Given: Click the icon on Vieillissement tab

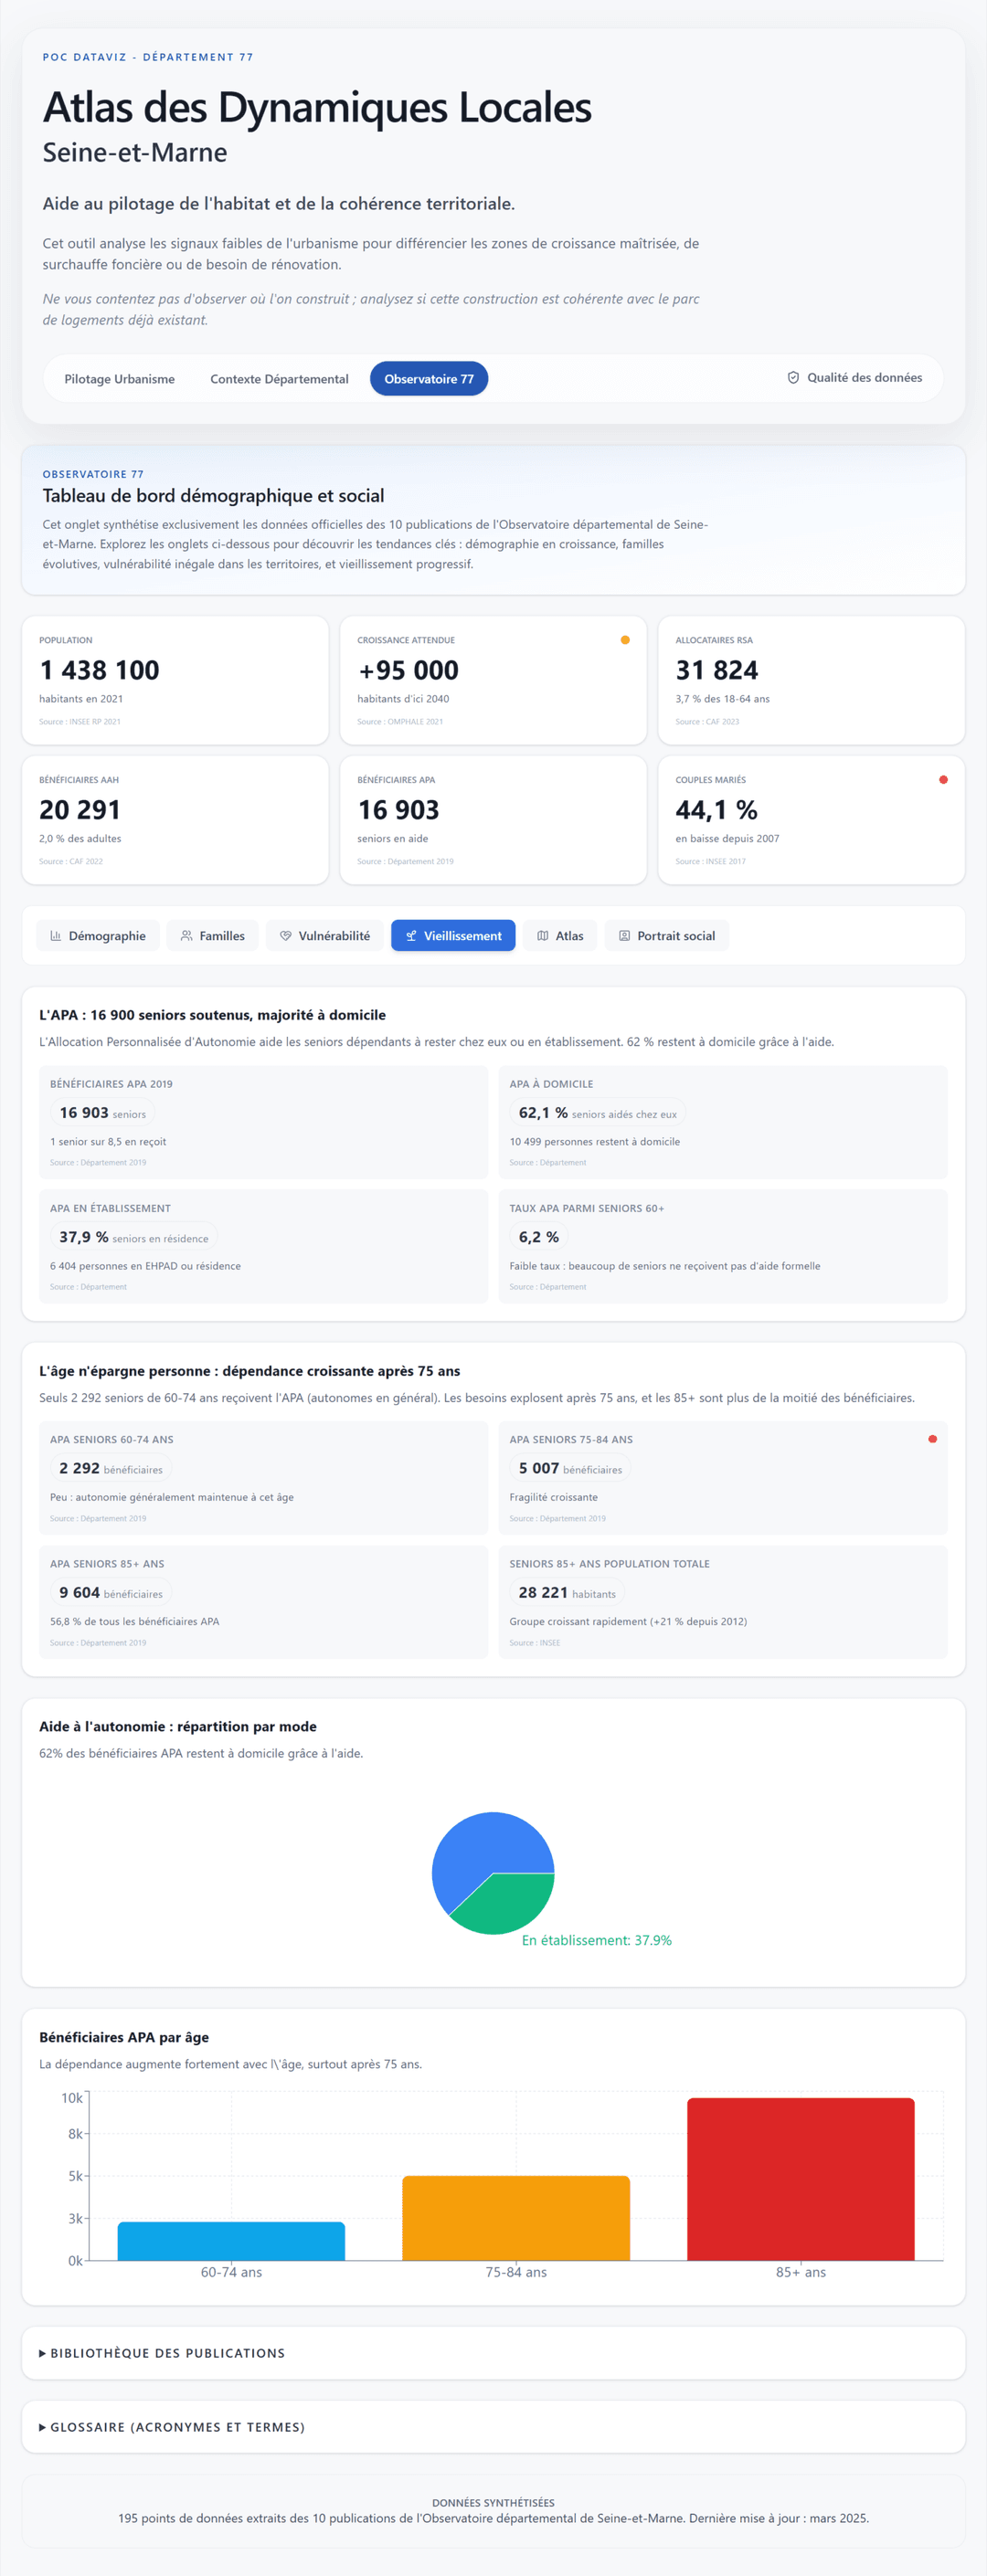Looking at the screenshot, I should [411, 936].
